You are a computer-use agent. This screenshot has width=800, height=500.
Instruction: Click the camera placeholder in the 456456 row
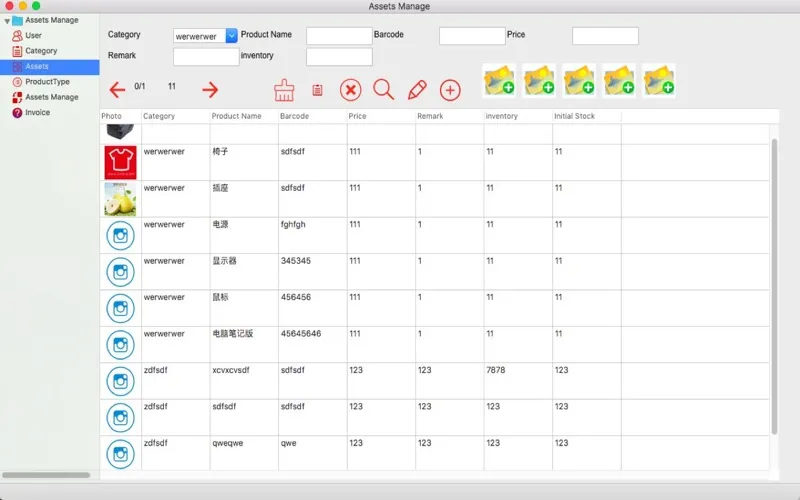pos(120,308)
